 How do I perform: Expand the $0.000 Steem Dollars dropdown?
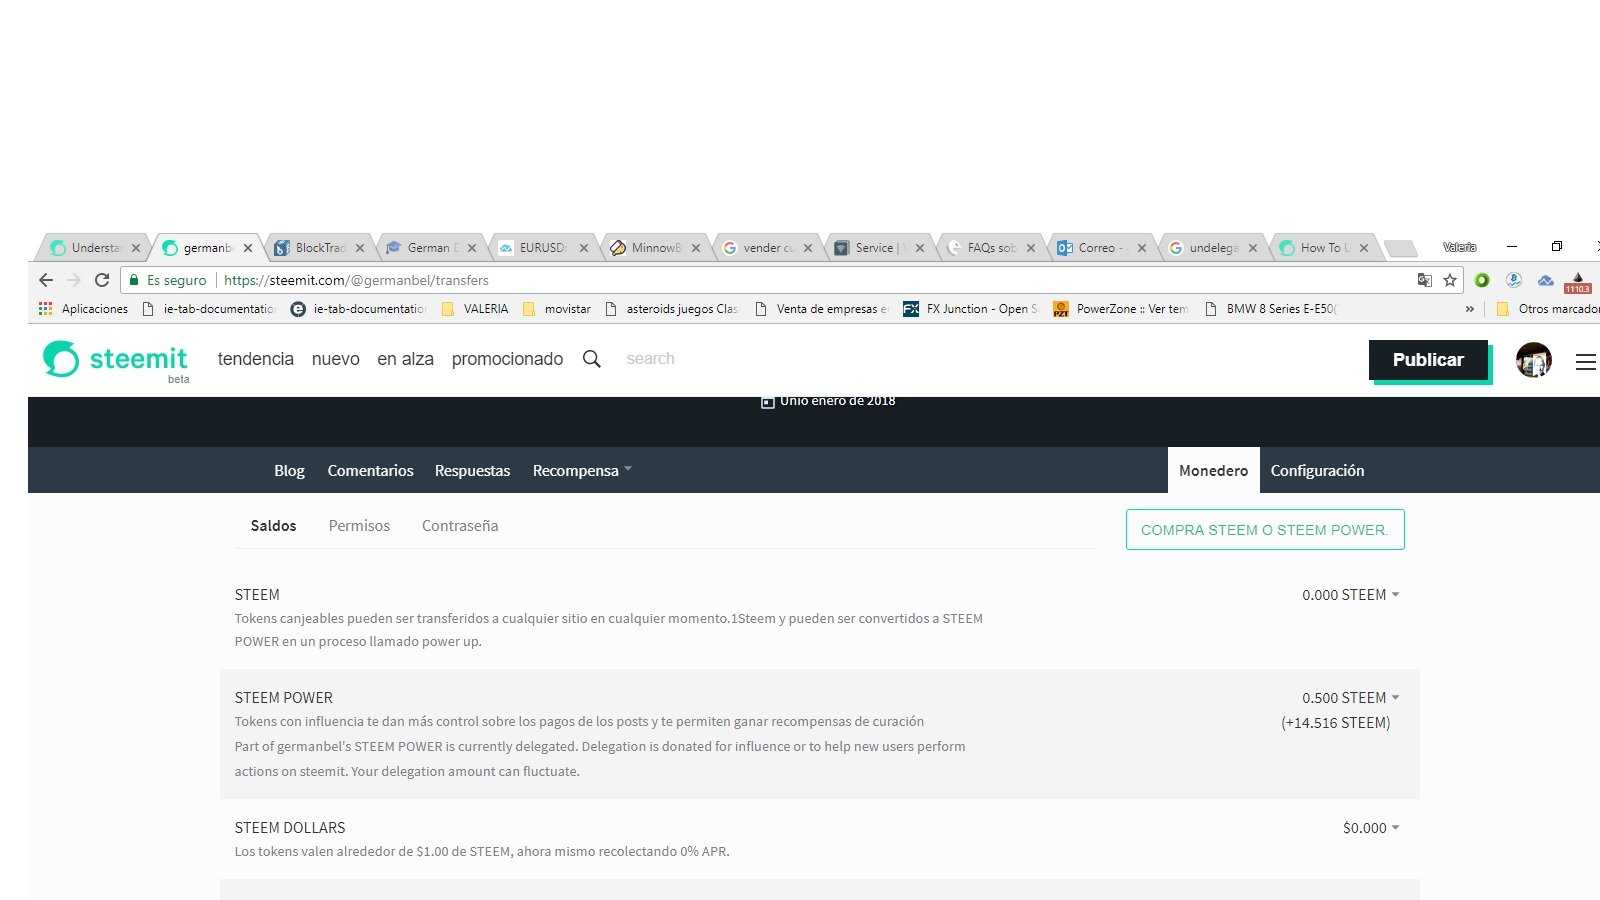1371,828
